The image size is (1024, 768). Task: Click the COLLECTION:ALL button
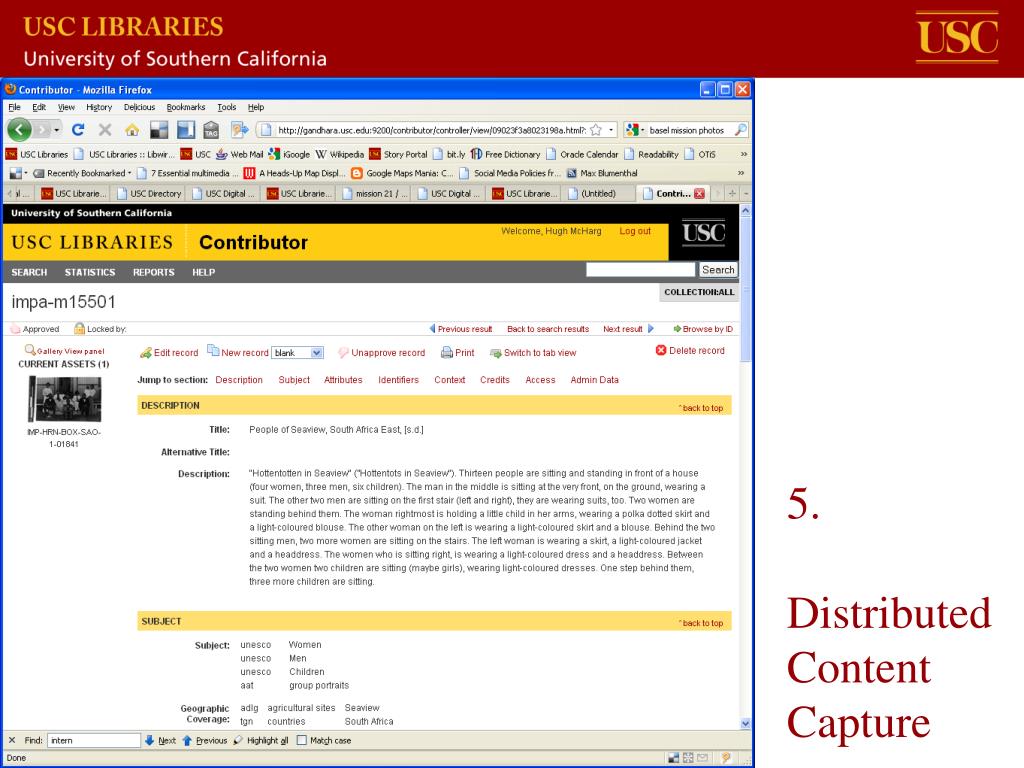click(x=699, y=292)
